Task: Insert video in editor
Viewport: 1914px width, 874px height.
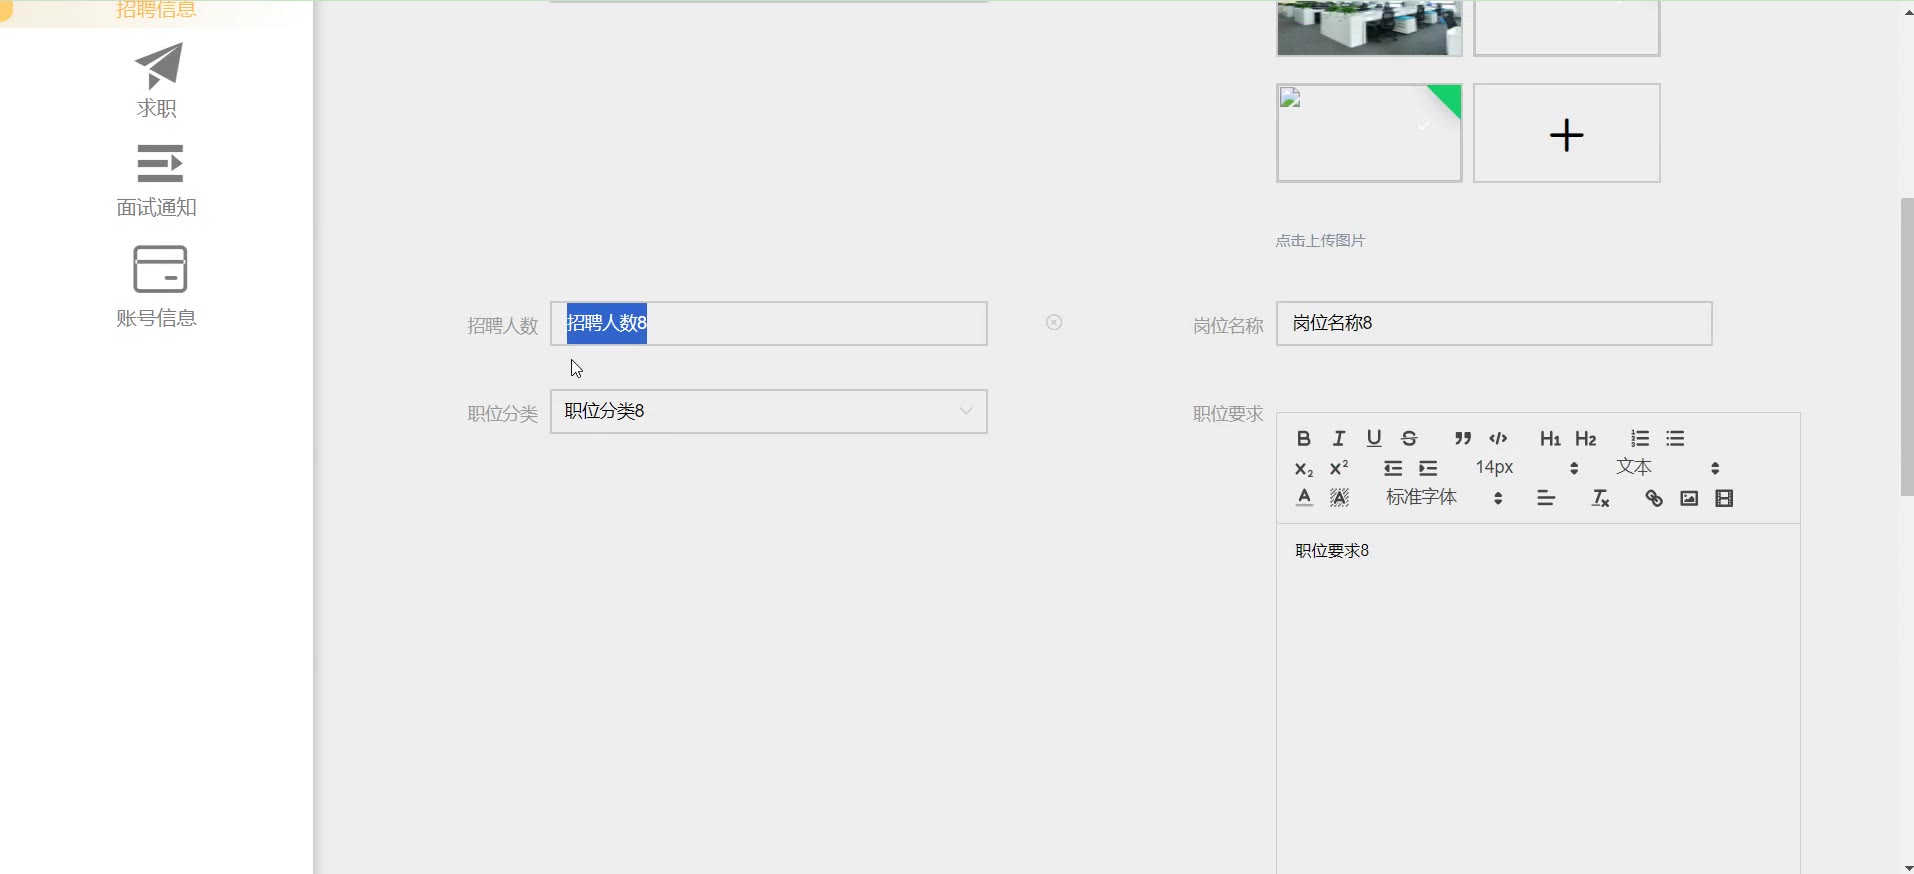Action: (x=1724, y=498)
